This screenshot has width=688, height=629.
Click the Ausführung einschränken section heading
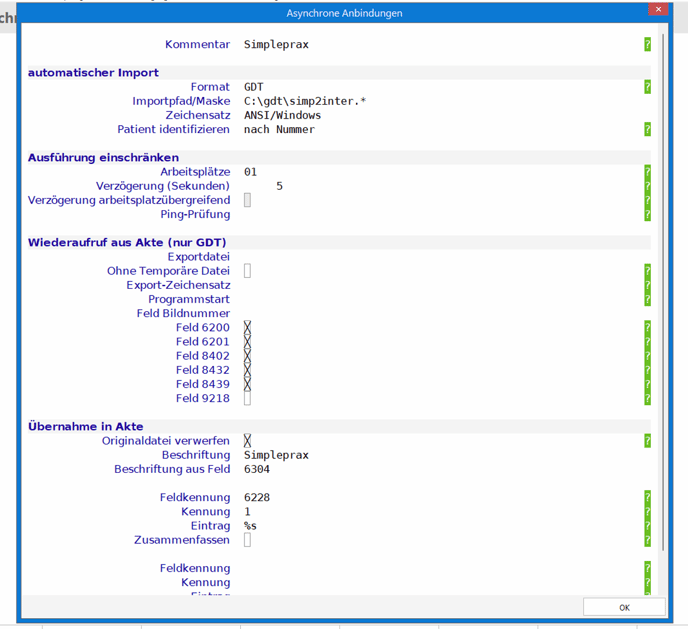104,157
